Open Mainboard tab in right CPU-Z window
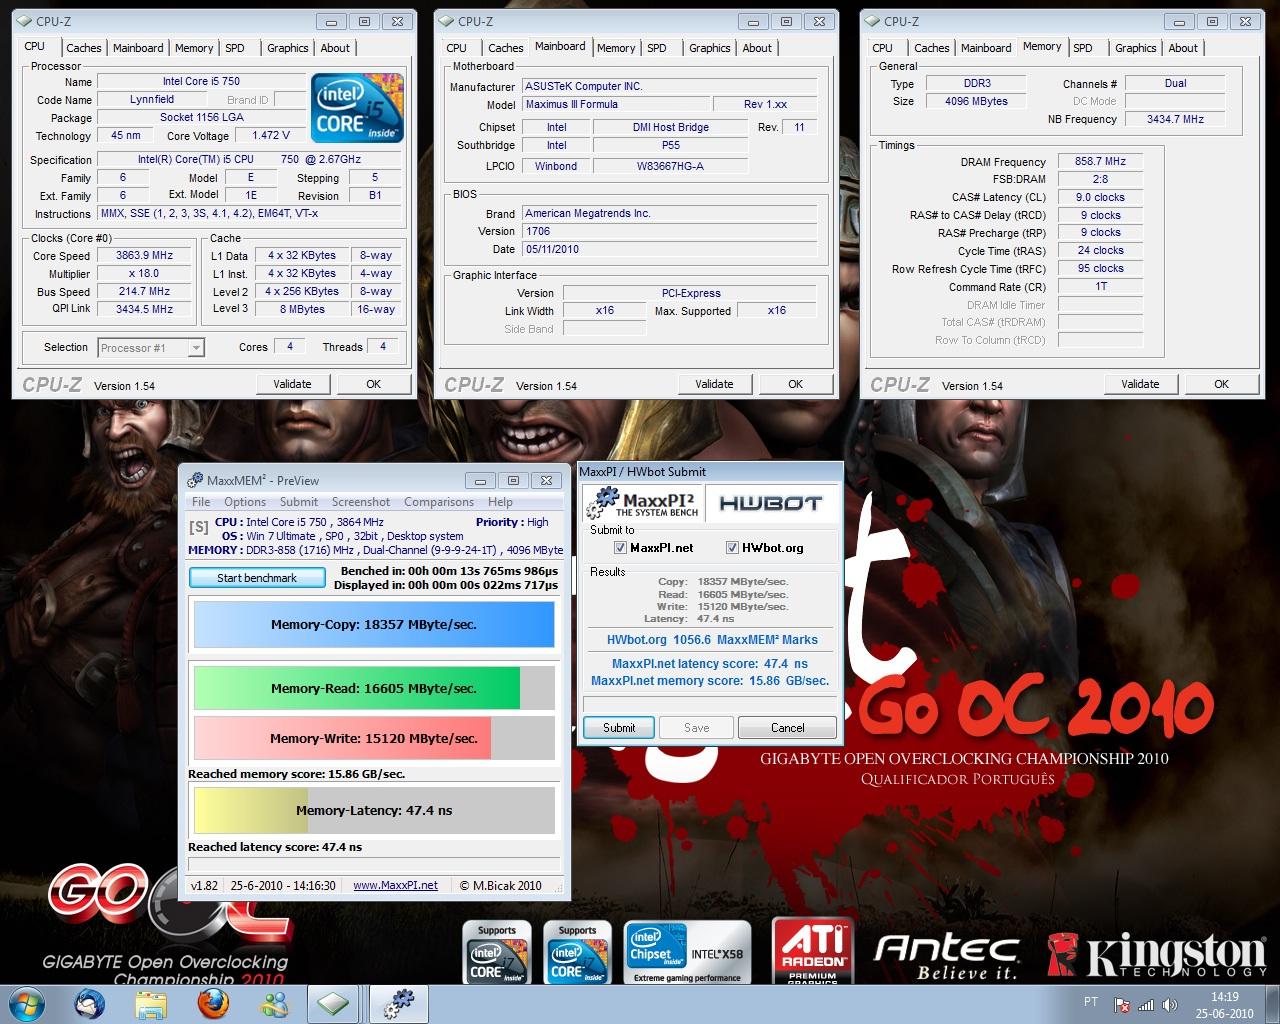This screenshot has height=1024, width=1280. coord(986,47)
